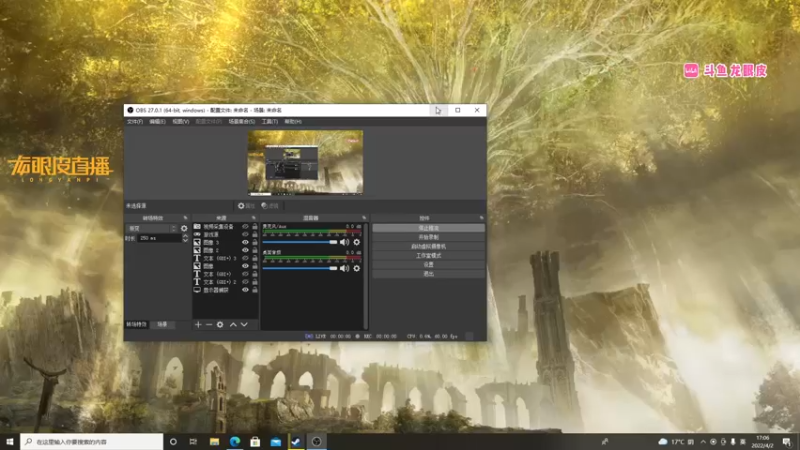Open the 工具(T) menu
This screenshot has width=800, height=450.
(x=269, y=122)
